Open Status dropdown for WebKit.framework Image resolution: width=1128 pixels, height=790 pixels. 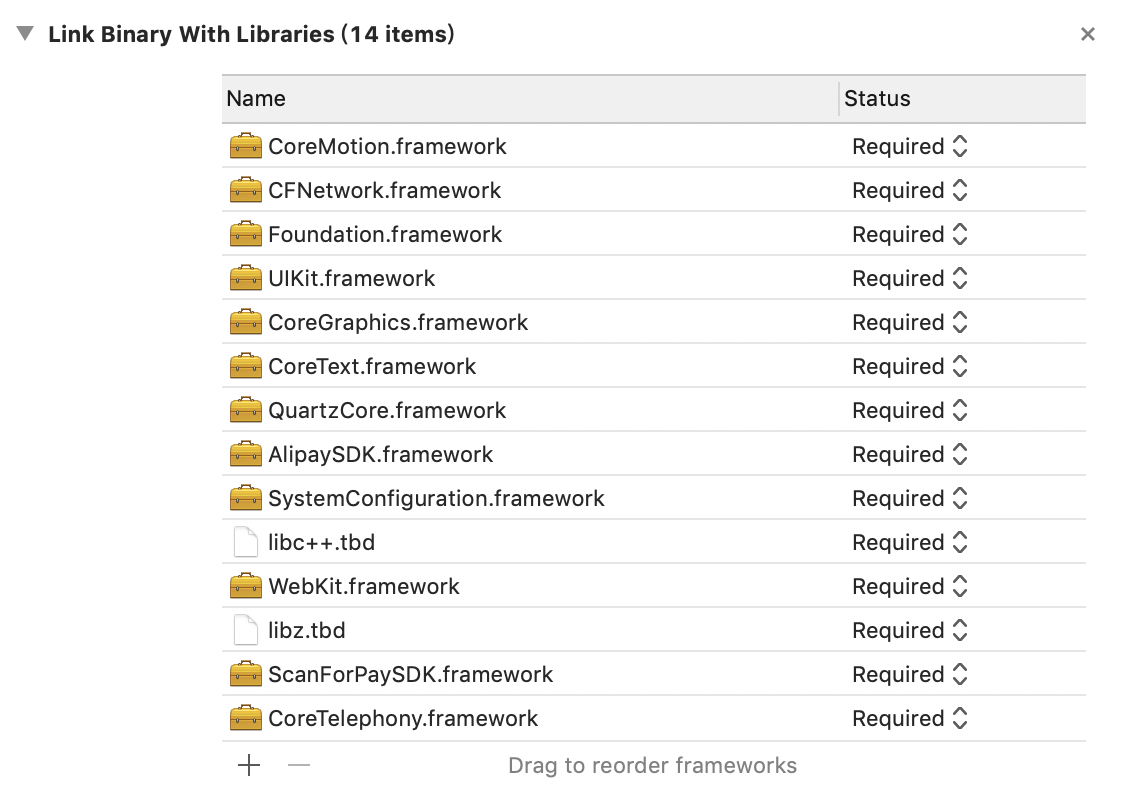pyautogui.click(x=910, y=586)
